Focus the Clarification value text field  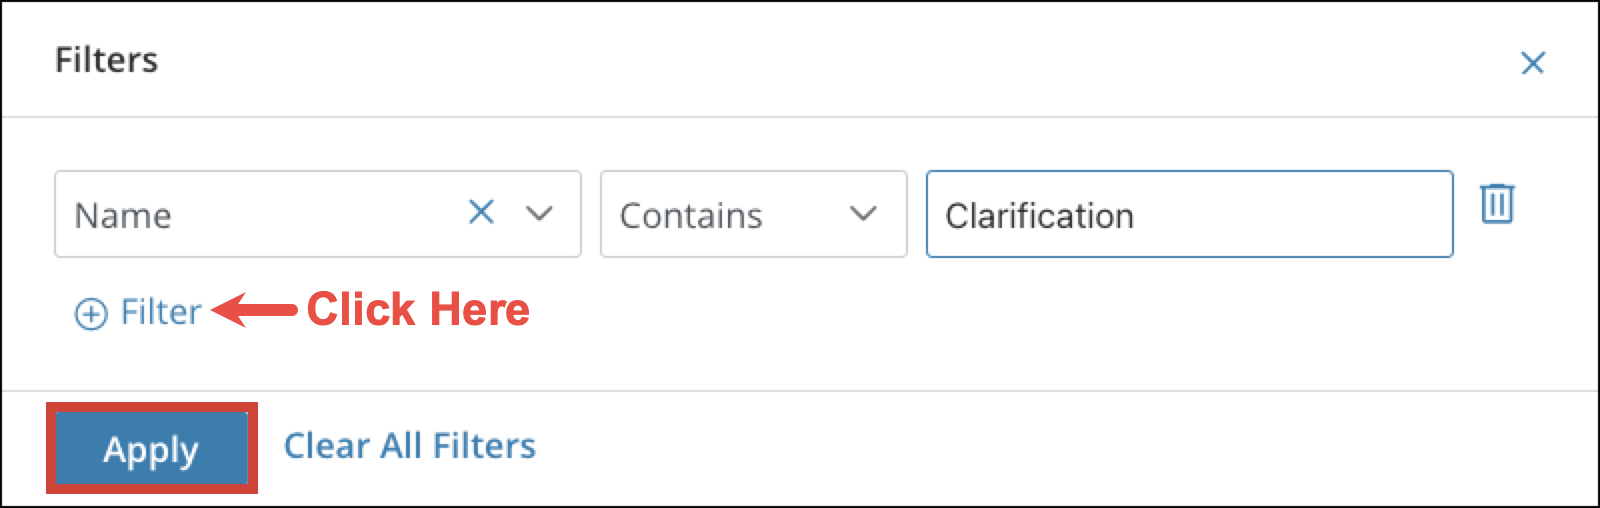1188,214
